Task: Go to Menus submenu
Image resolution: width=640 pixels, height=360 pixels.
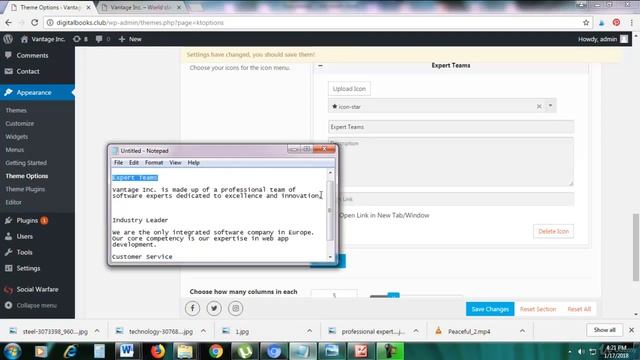Action: tap(15, 150)
